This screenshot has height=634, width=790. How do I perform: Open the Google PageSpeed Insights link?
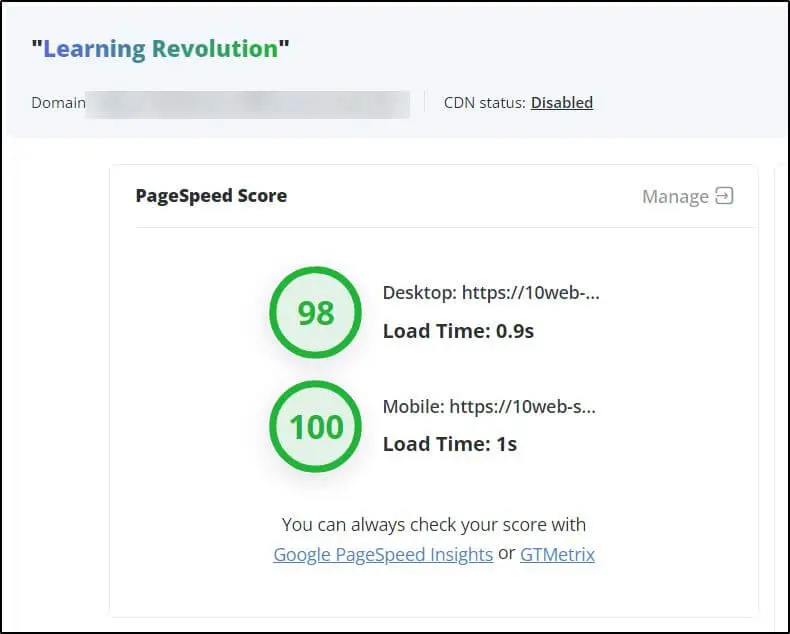click(383, 554)
